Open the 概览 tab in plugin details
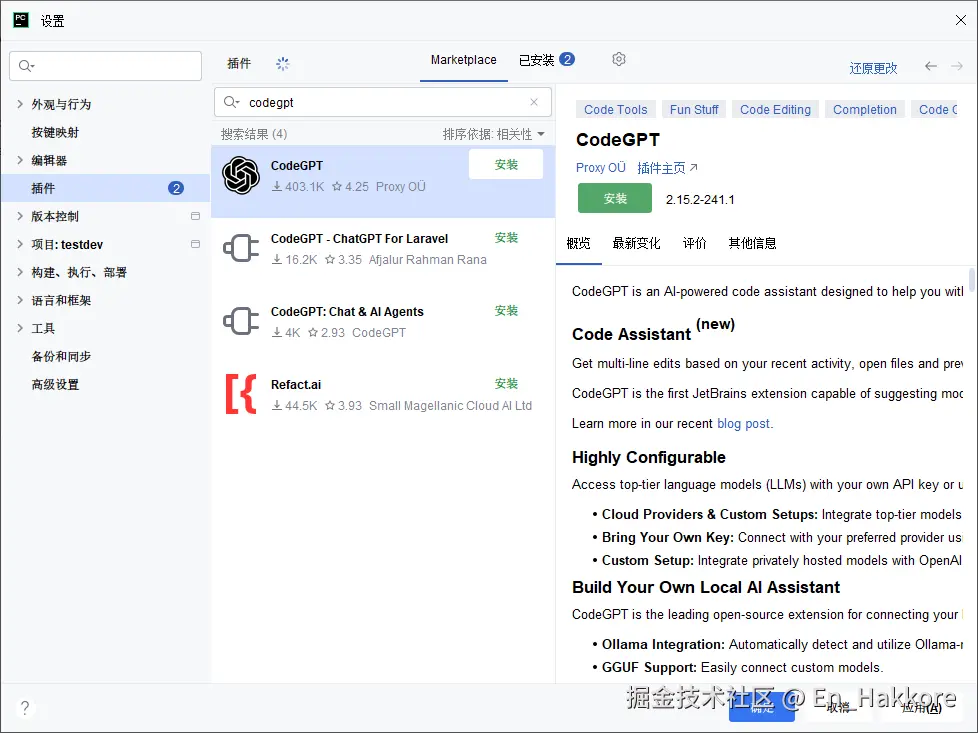The width and height of the screenshot is (978, 733). click(578, 243)
